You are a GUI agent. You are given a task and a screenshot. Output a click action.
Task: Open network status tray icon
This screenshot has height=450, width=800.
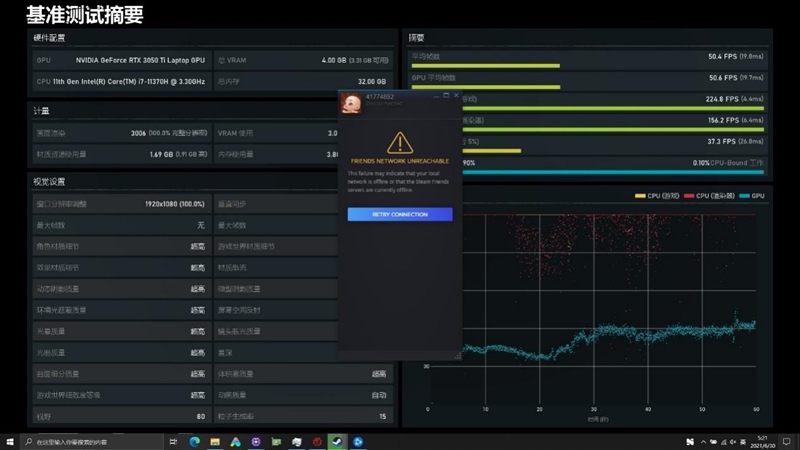pos(723,442)
